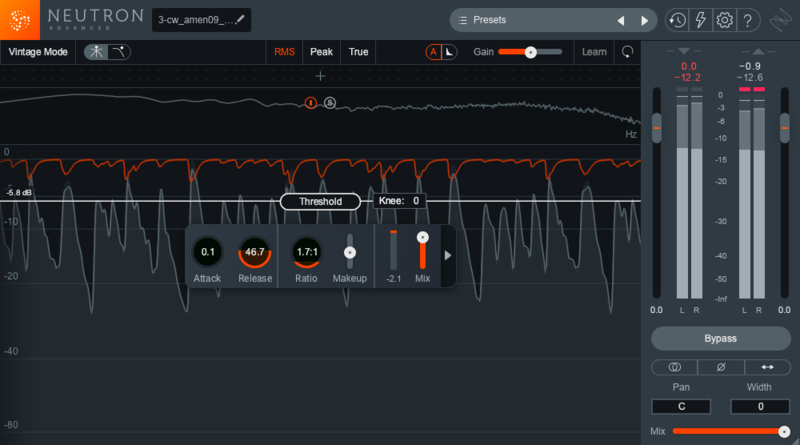Click the Threshold handle
800x445 pixels.
pyautogui.click(x=320, y=202)
